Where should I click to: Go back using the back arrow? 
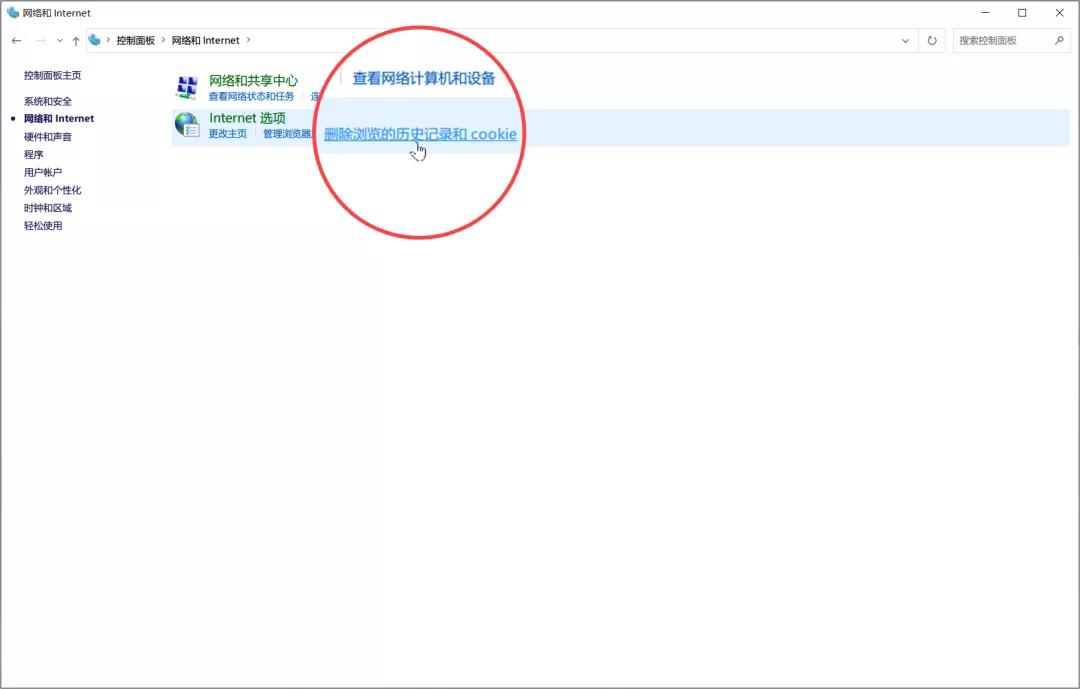tap(17, 41)
